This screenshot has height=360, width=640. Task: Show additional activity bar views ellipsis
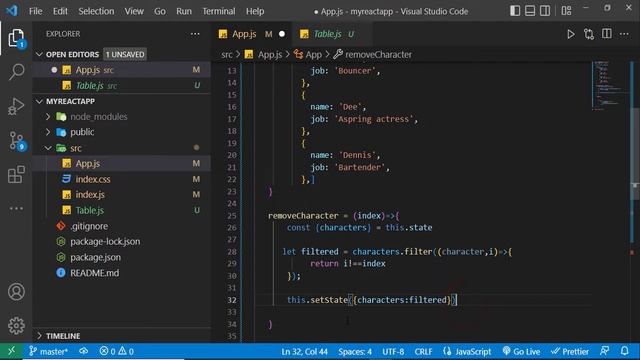coord(16,209)
